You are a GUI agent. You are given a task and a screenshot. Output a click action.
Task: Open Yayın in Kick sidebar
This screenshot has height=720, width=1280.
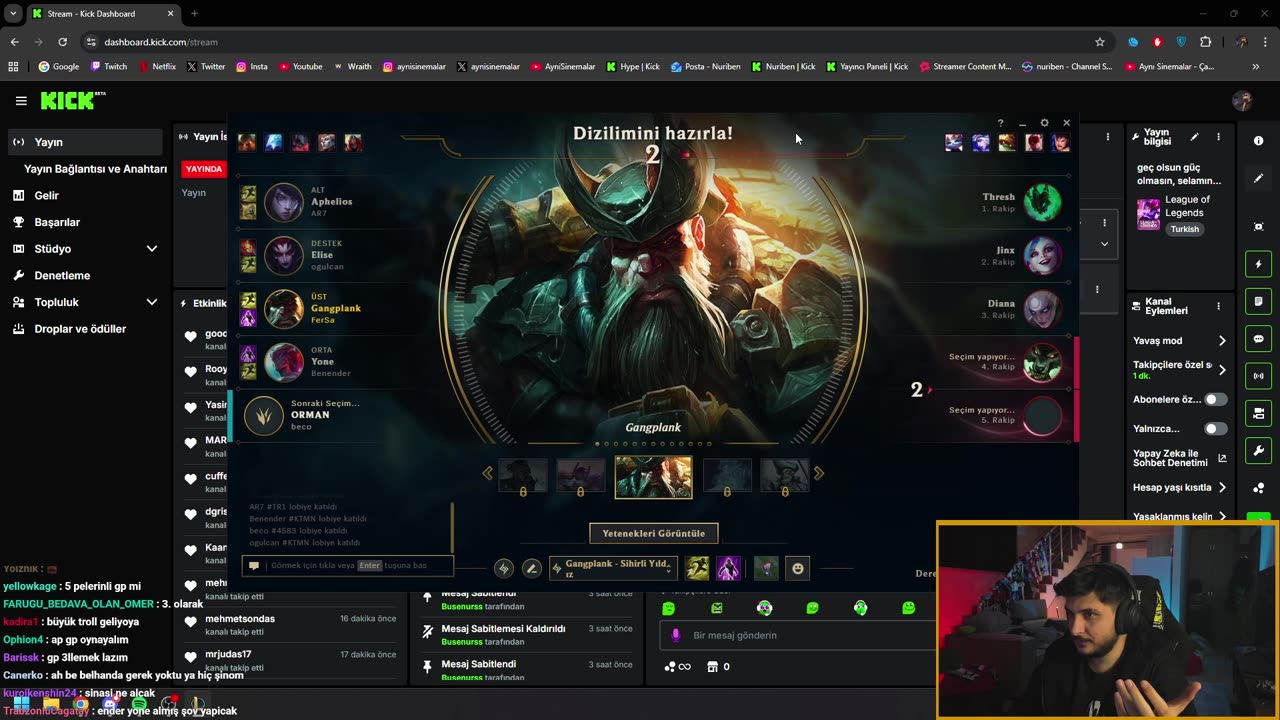tap(84, 142)
